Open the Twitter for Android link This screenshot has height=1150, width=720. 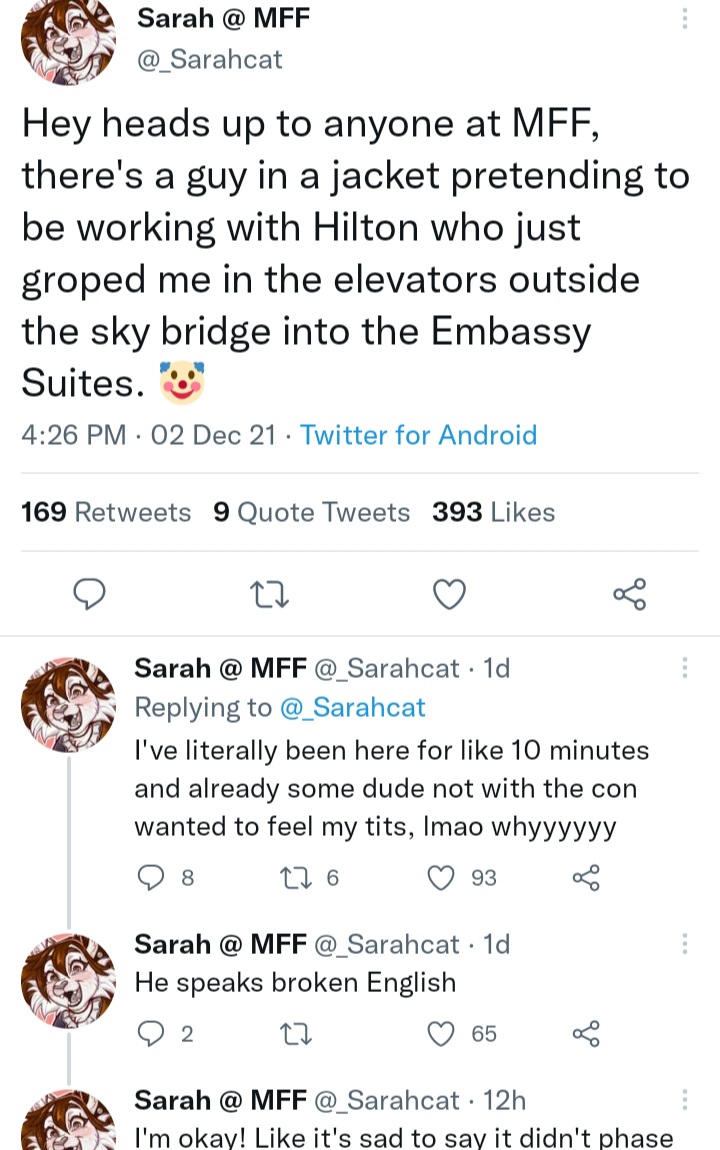click(419, 435)
